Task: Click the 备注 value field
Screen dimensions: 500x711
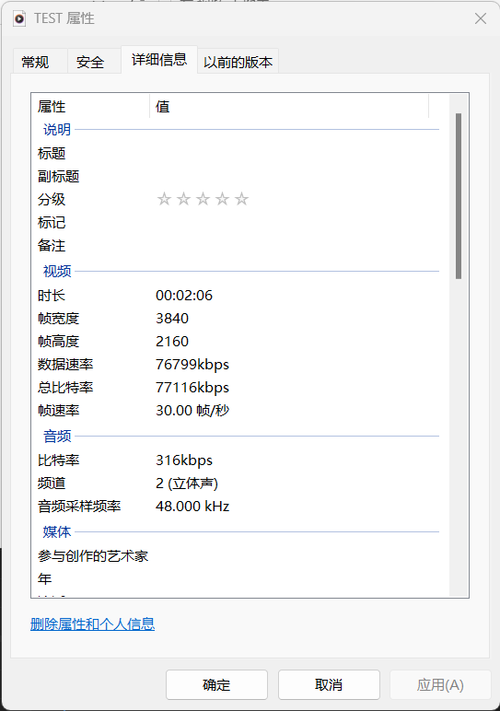Action: coord(297,246)
